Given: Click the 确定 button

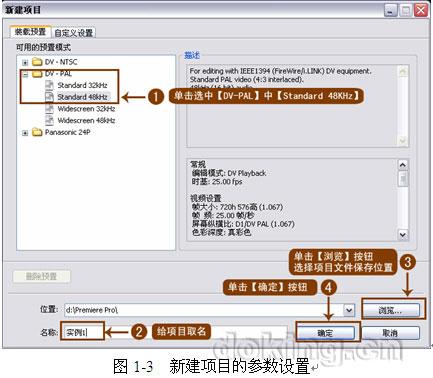Looking at the screenshot, I should 325,333.
